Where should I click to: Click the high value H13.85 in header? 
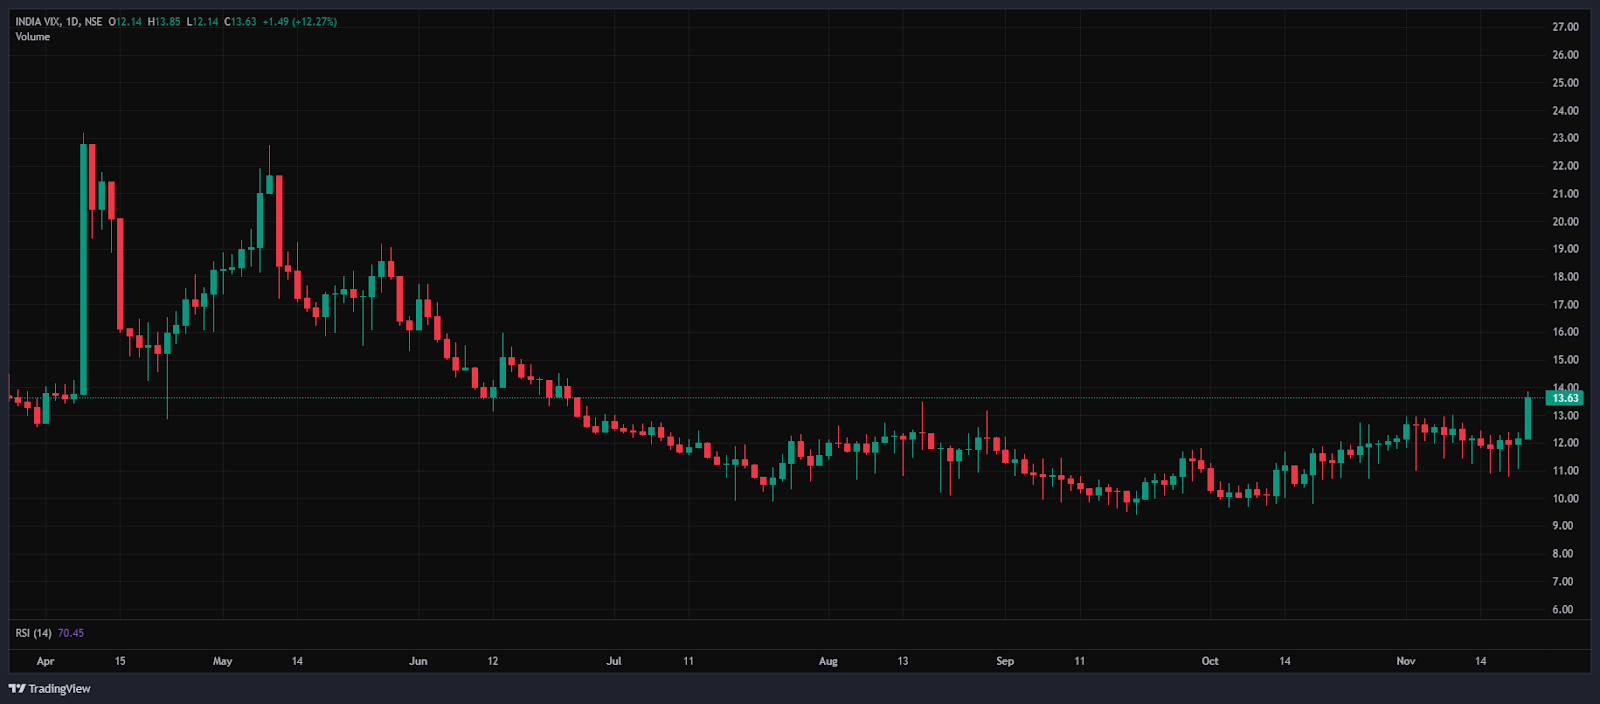(x=164, y=22)
